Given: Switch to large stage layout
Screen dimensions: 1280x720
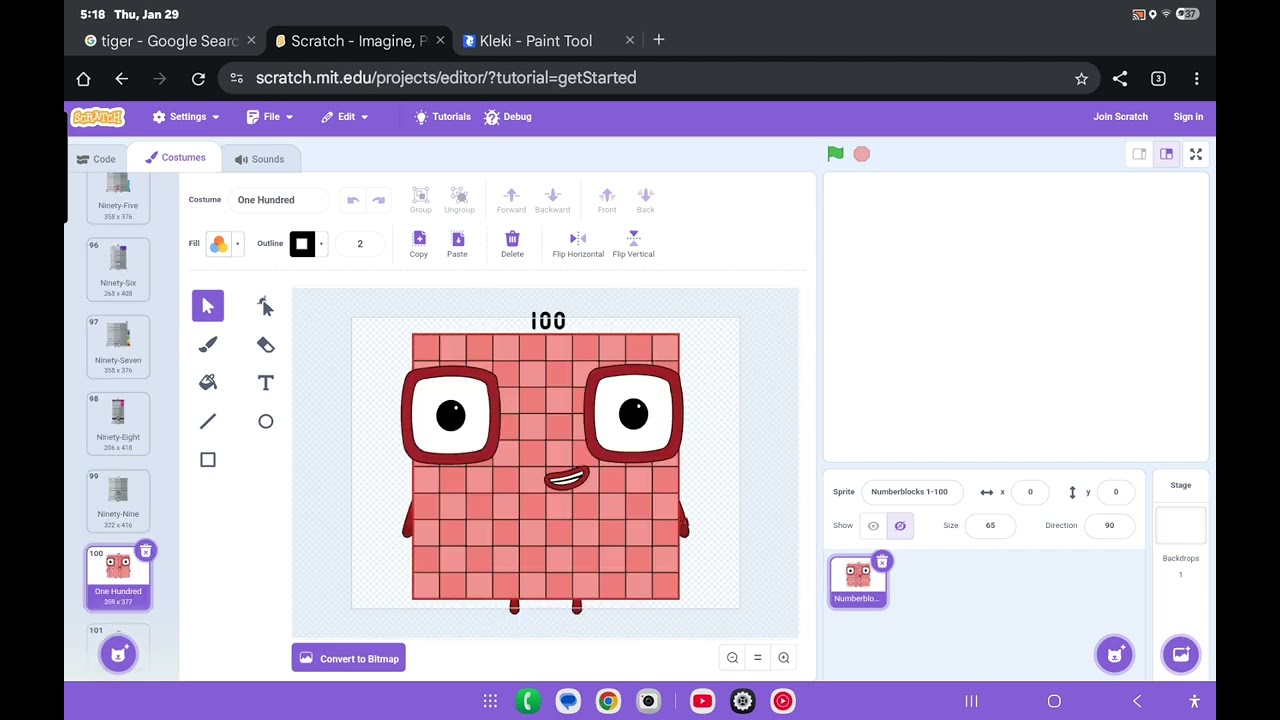Looking at the screenshot, I should click(1166, 154).
